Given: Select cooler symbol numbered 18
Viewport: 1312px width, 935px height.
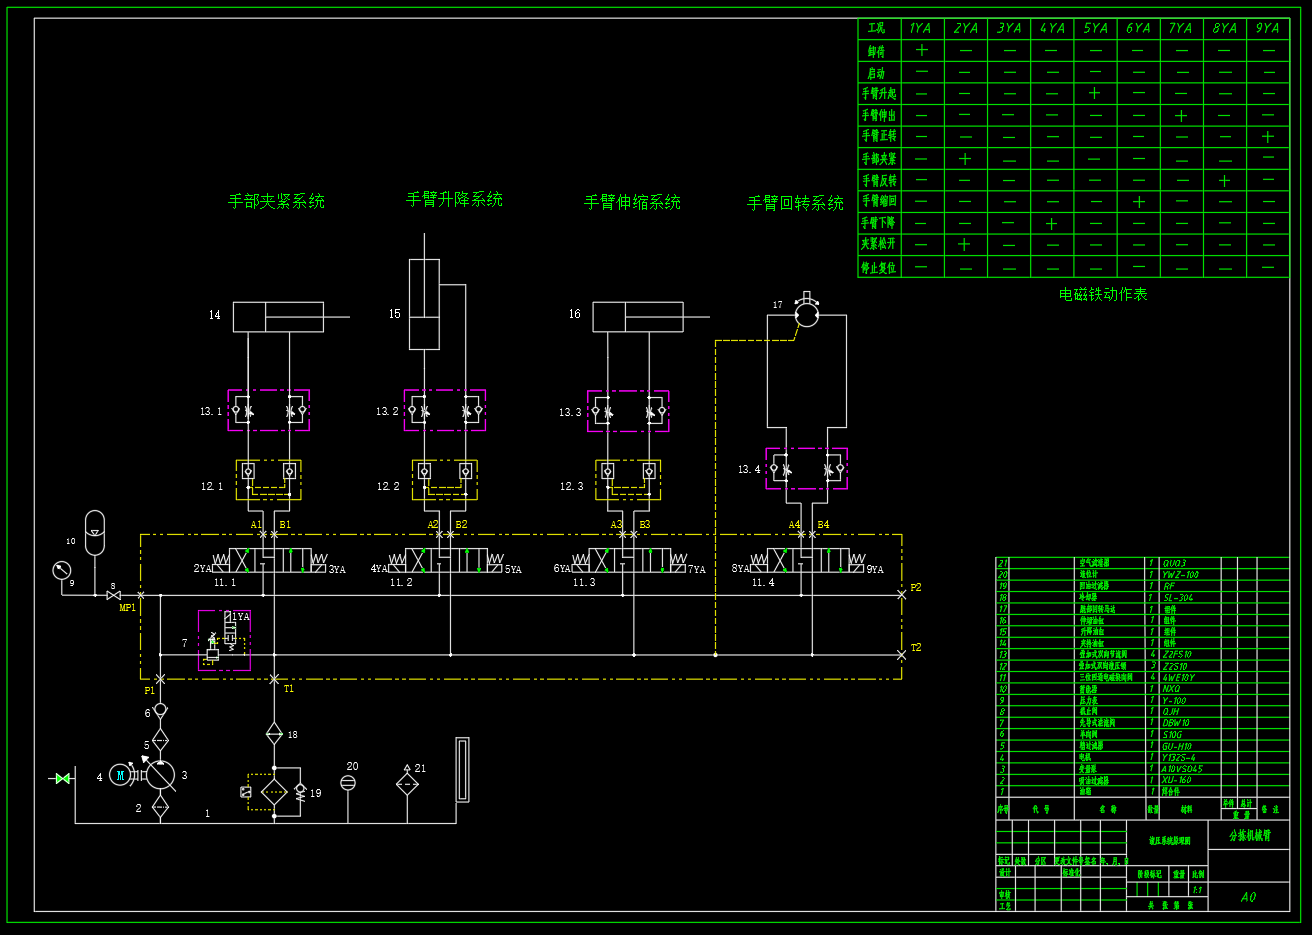Looking at the screenshot, I should [x=274, y=734].
